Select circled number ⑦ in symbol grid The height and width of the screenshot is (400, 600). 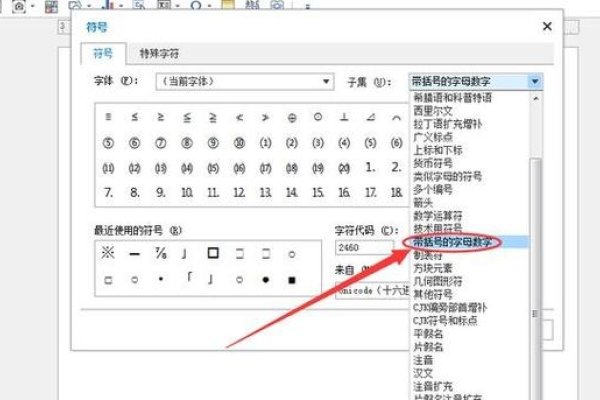coord(161,143)
